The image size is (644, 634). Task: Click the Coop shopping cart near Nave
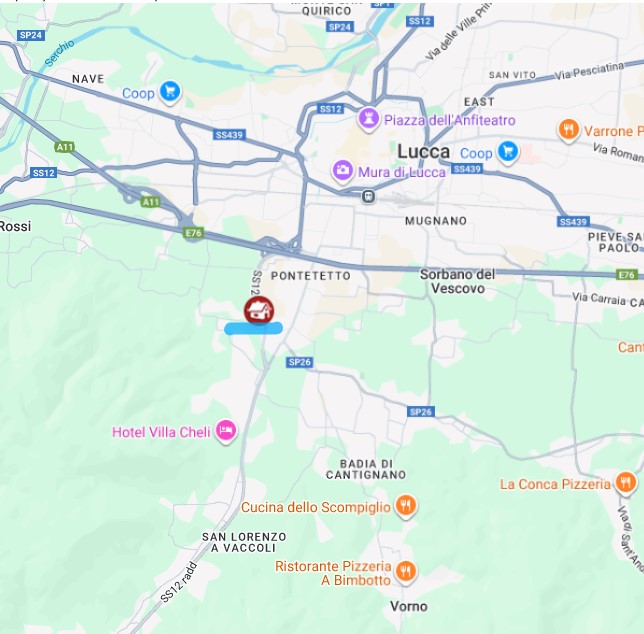pyautogui.click(x=170, y=92)
